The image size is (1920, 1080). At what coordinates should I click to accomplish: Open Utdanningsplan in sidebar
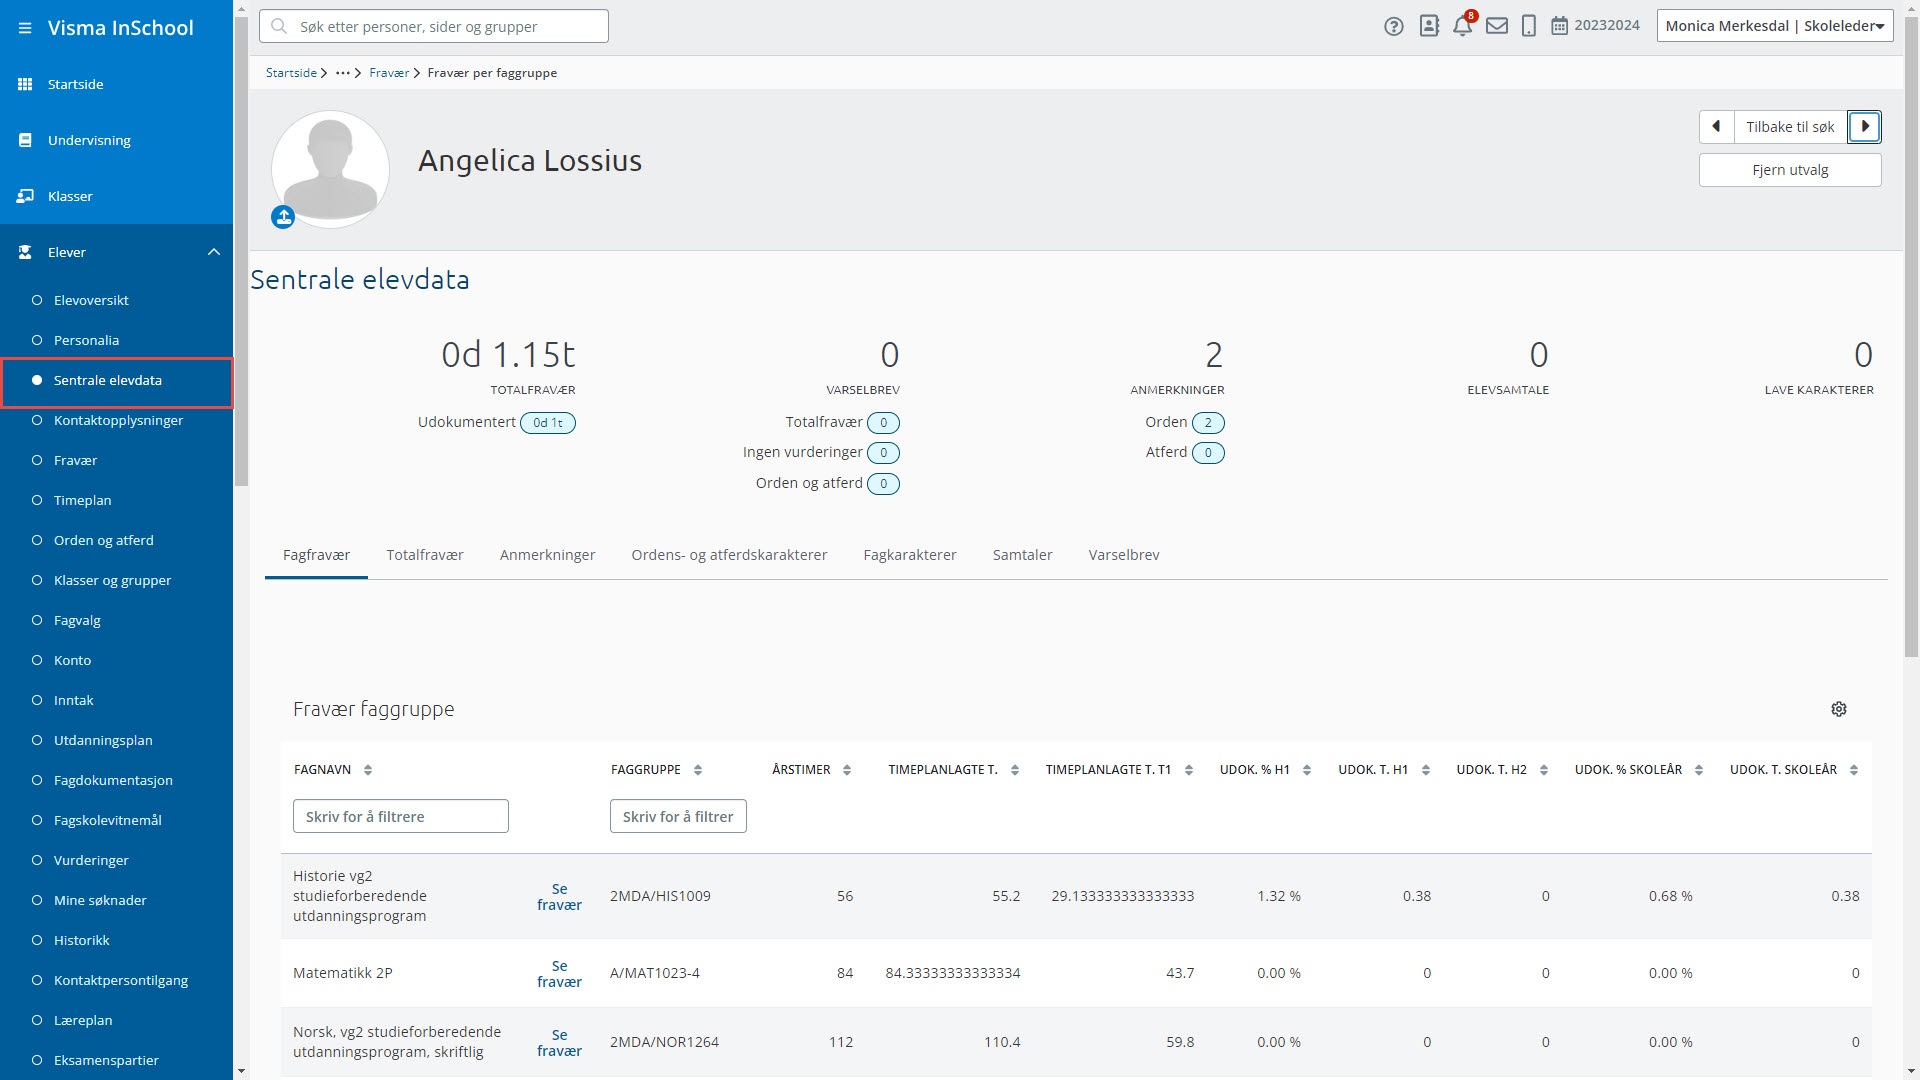point(103,740)
